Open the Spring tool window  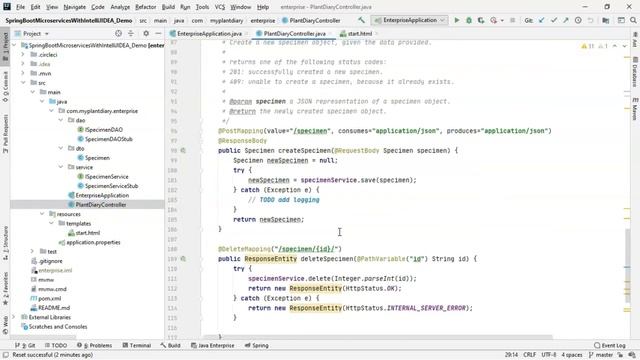click(x=257, y=345)
